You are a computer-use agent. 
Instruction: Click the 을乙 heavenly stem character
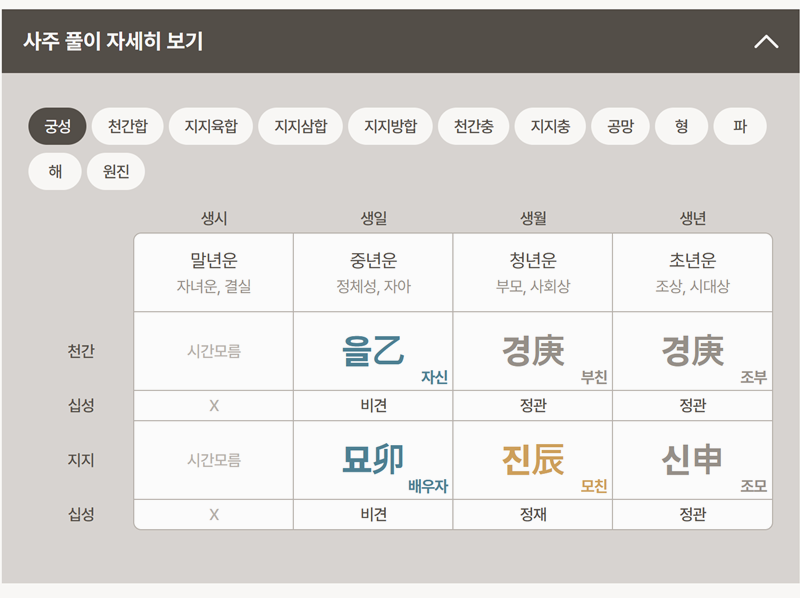(373, 351)
